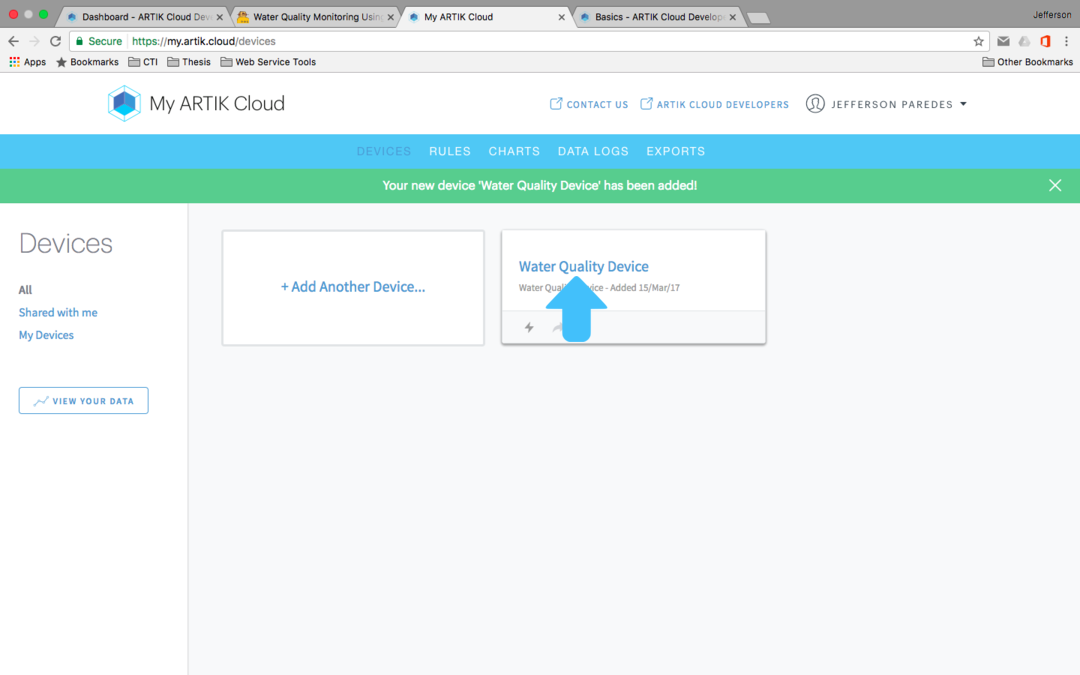
Task: Select the All devices filter
Action: 25,290
